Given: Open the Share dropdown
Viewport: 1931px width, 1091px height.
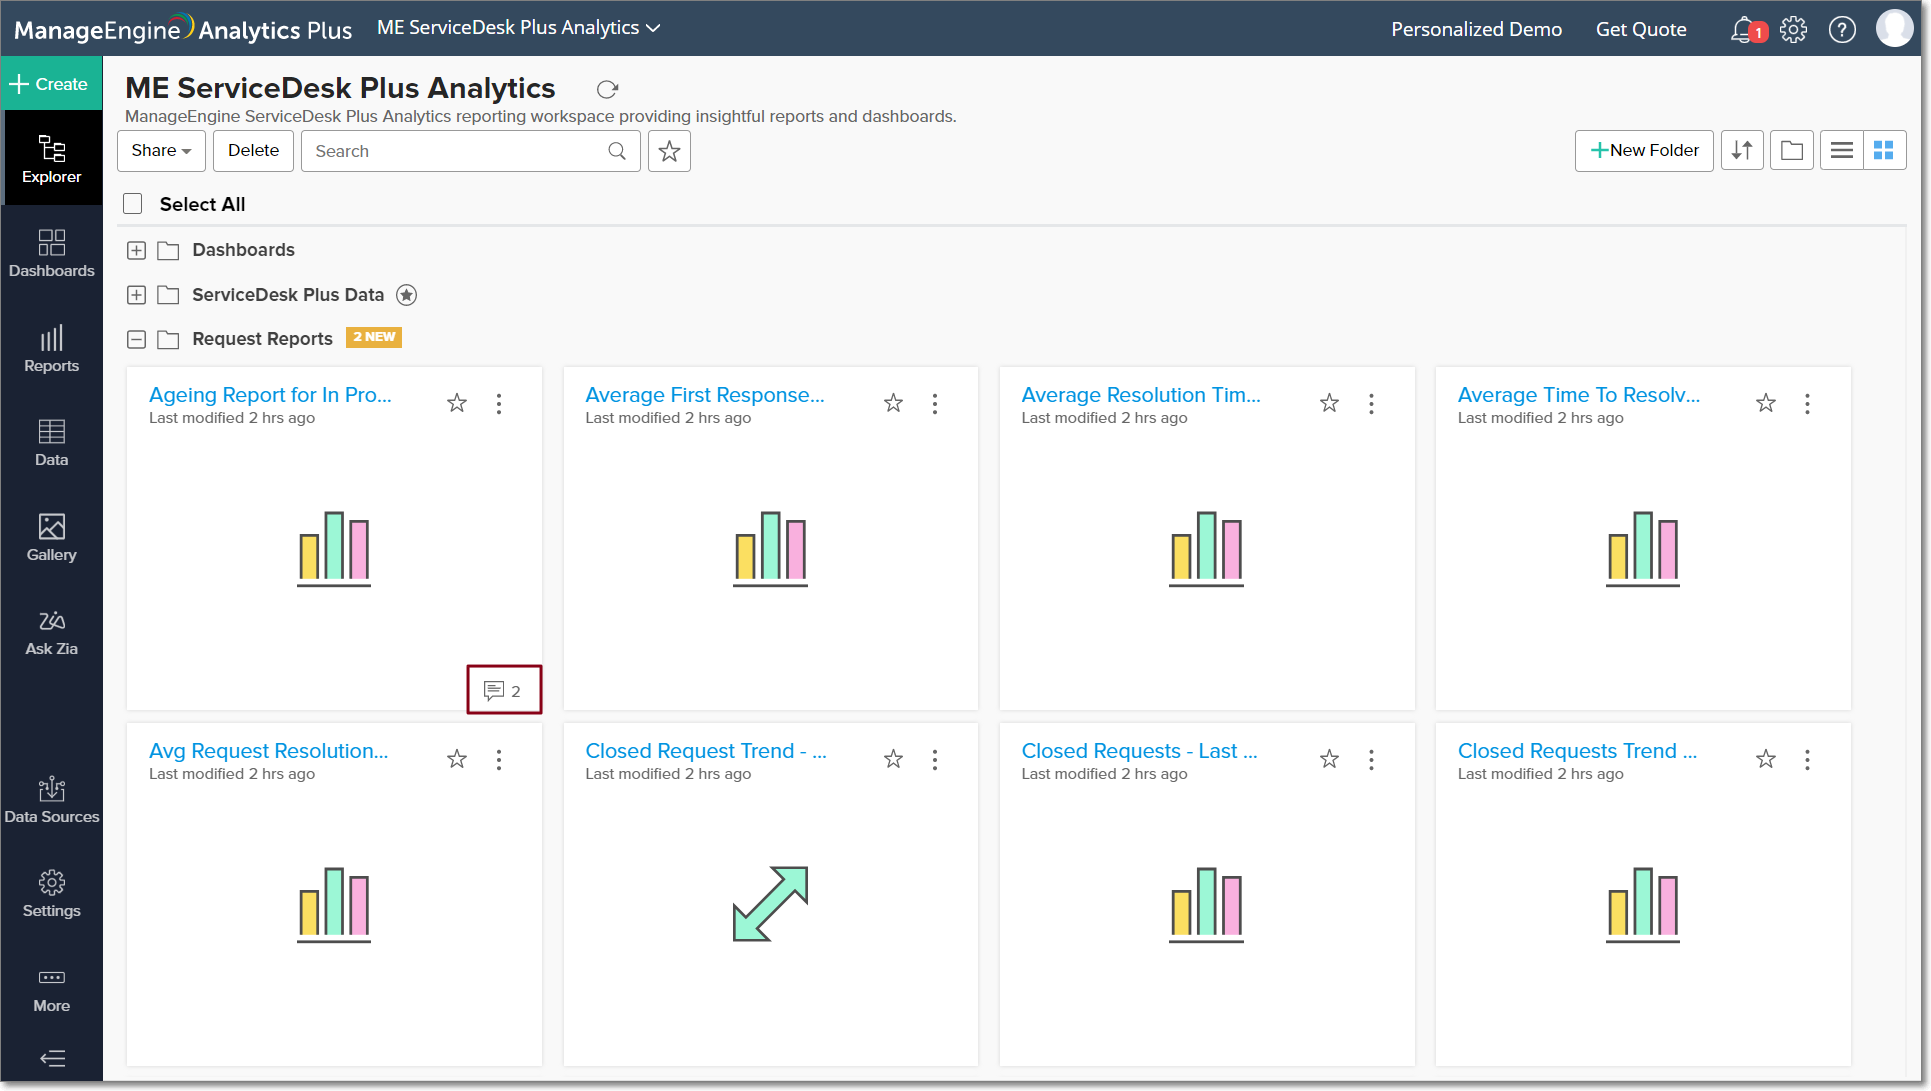Looking at the screenshot, I should (x=161, y=151).
